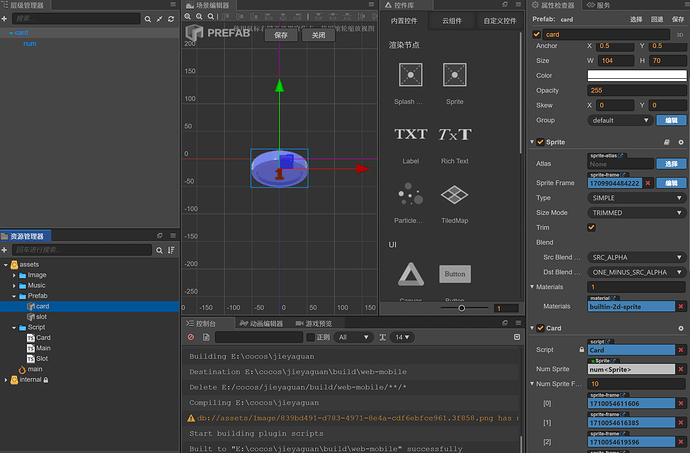Add a Canvas UI node from library
The image size is (690, 453).
coord(411,274)
